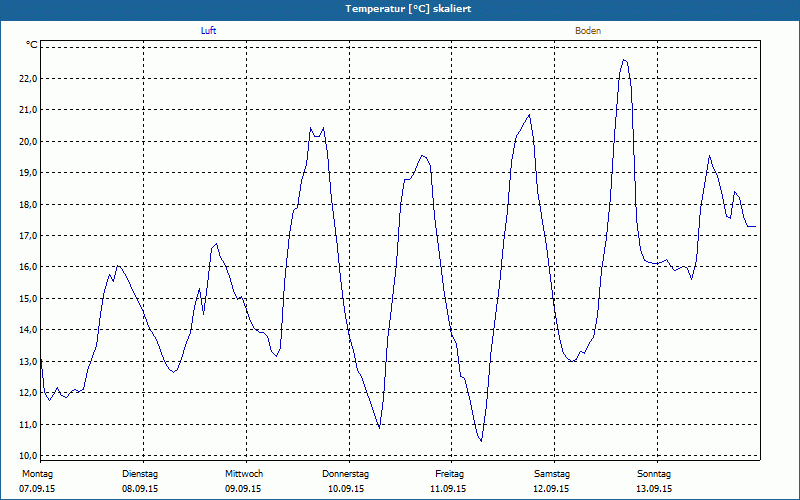Click the 13.09.15 date label
The height and width of the screenshot is (500, 800).
[x=654, y=489]
